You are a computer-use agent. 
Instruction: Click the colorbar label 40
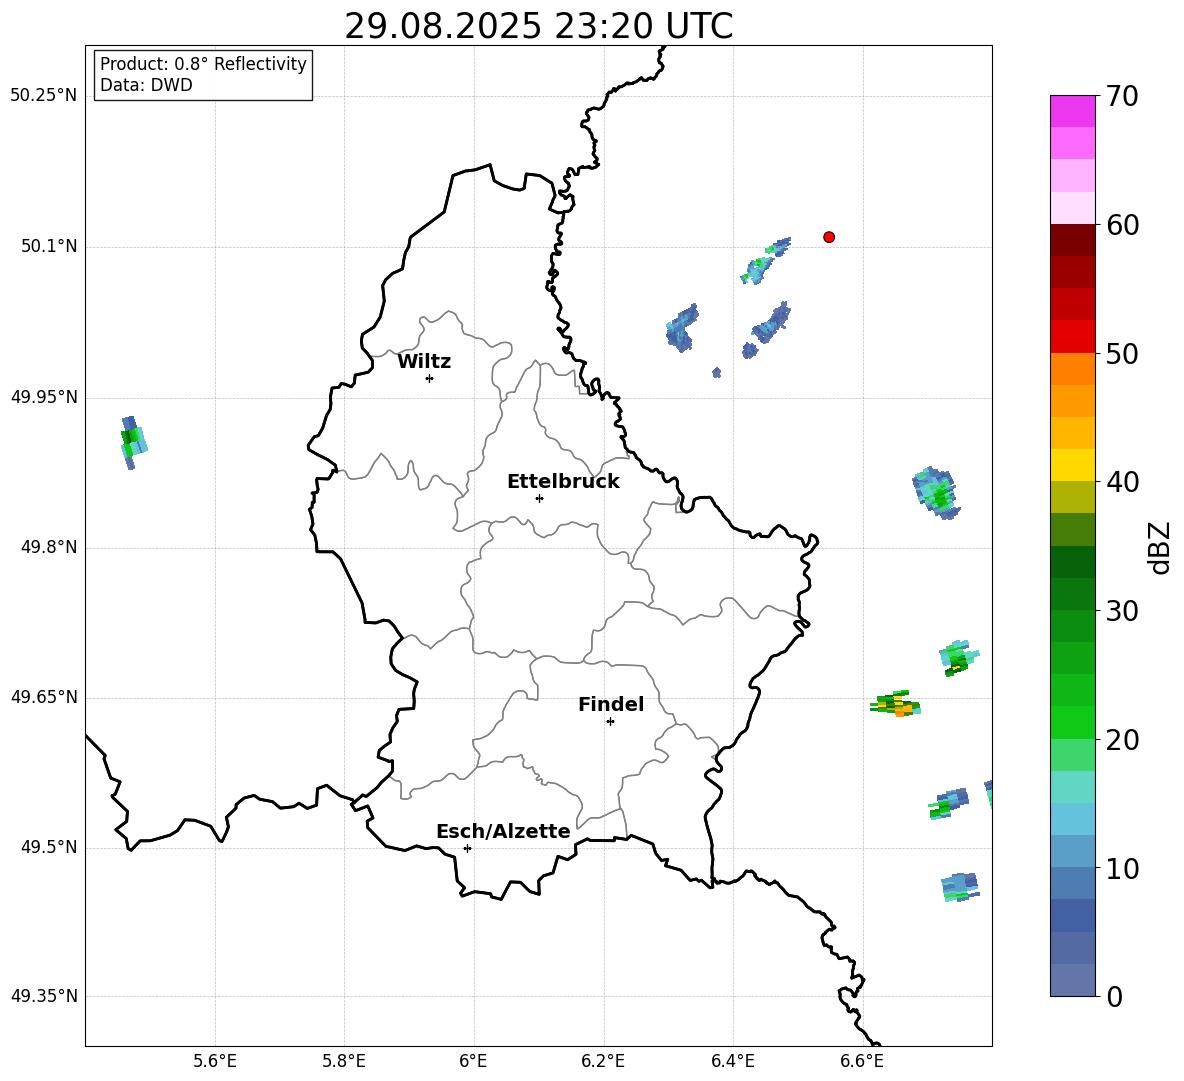click(1122, 482)
